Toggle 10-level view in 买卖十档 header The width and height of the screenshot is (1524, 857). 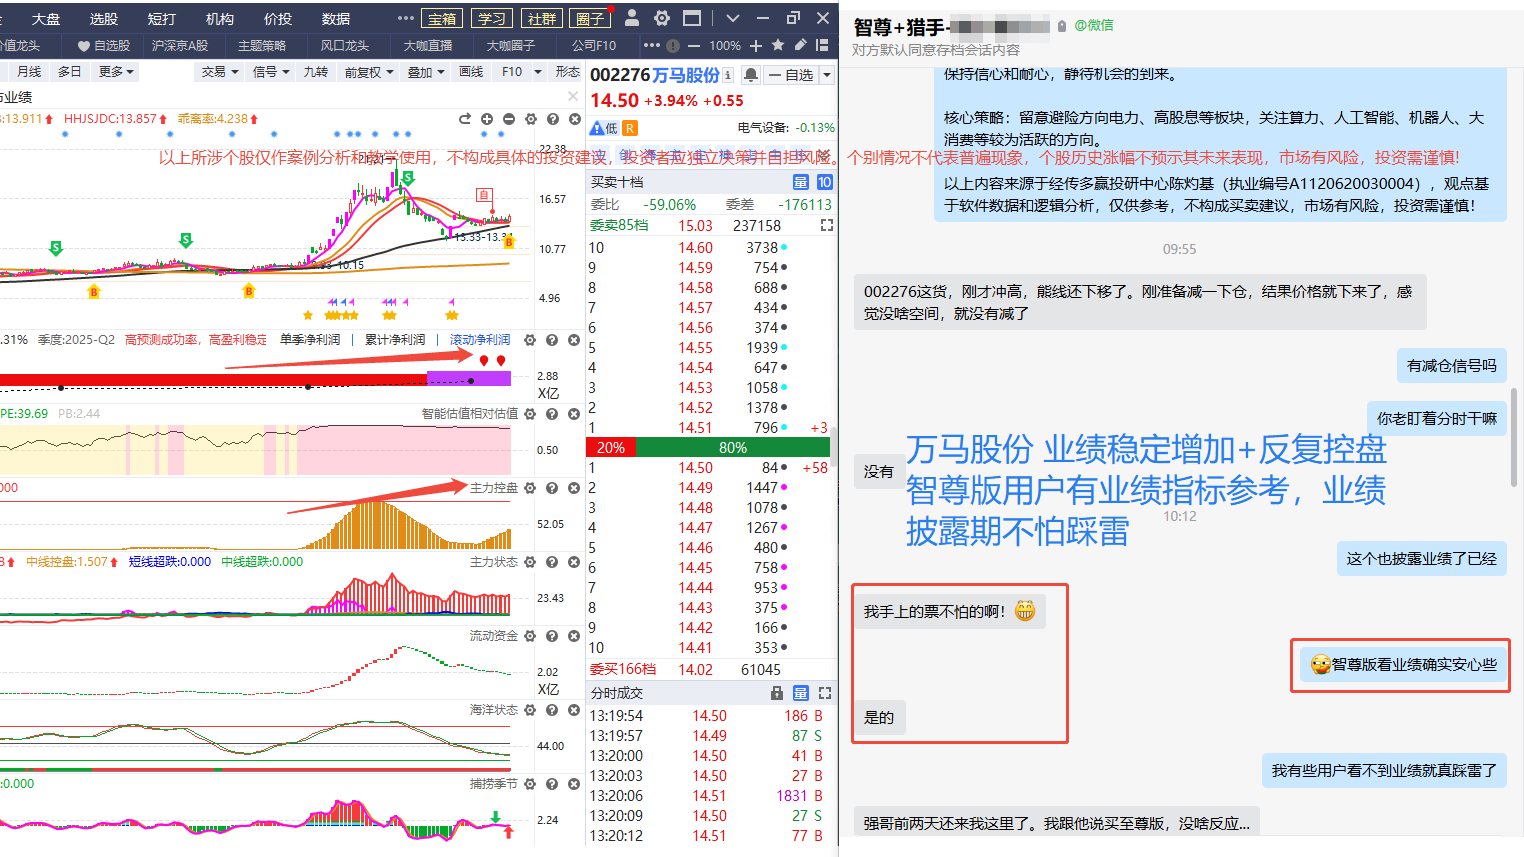[x=824, y=182]
